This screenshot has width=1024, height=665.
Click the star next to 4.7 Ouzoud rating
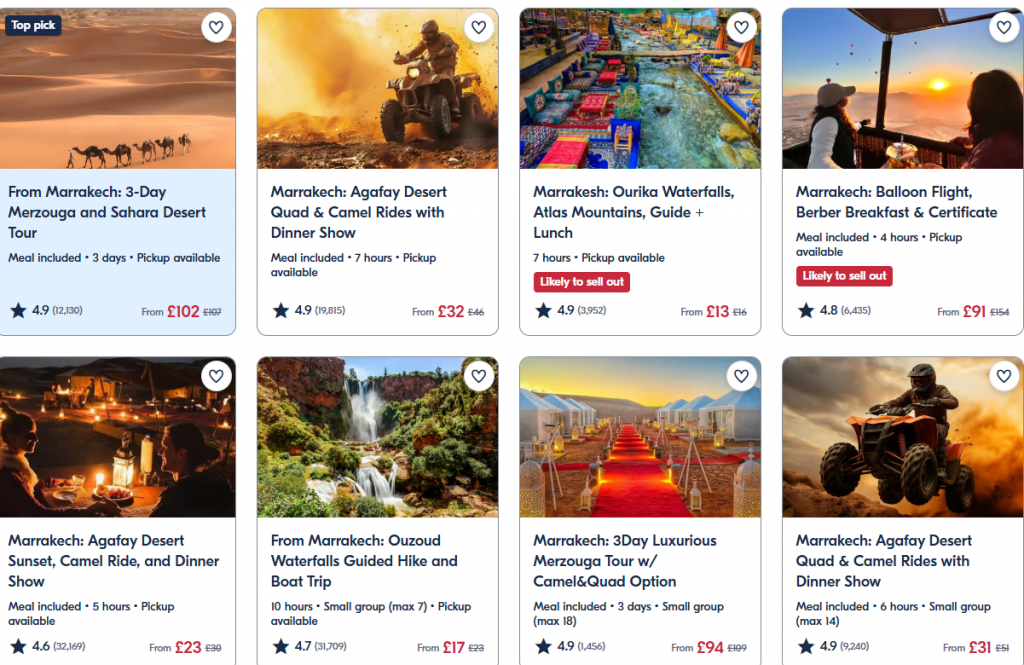(281, 647)
